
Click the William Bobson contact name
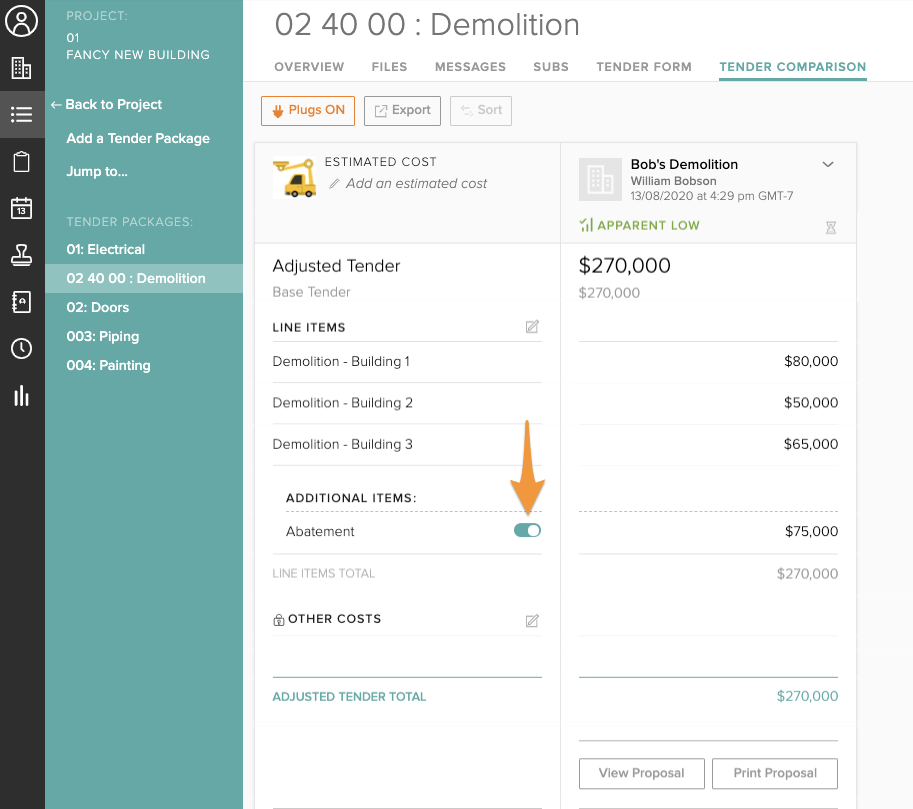pyautogui.click(x=674, y=181)
